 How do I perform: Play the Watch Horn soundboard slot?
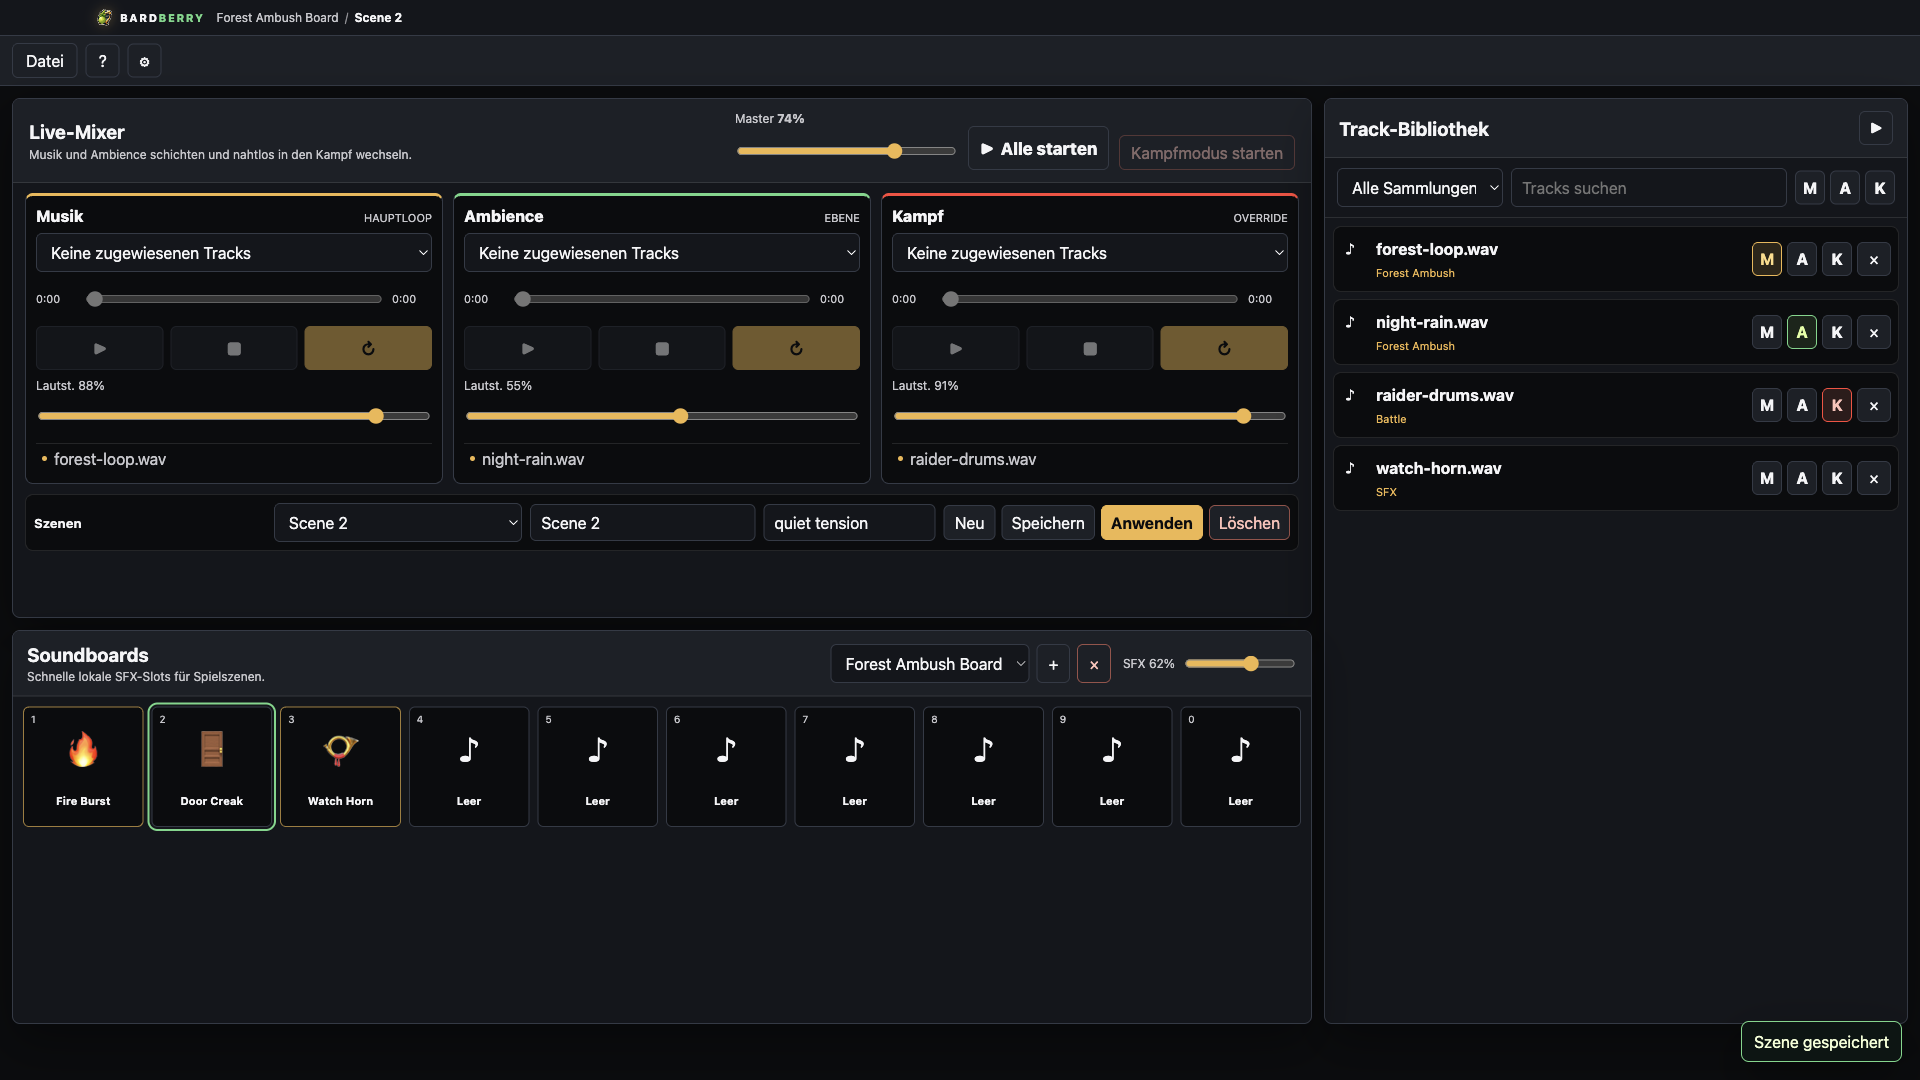point(340,766)
